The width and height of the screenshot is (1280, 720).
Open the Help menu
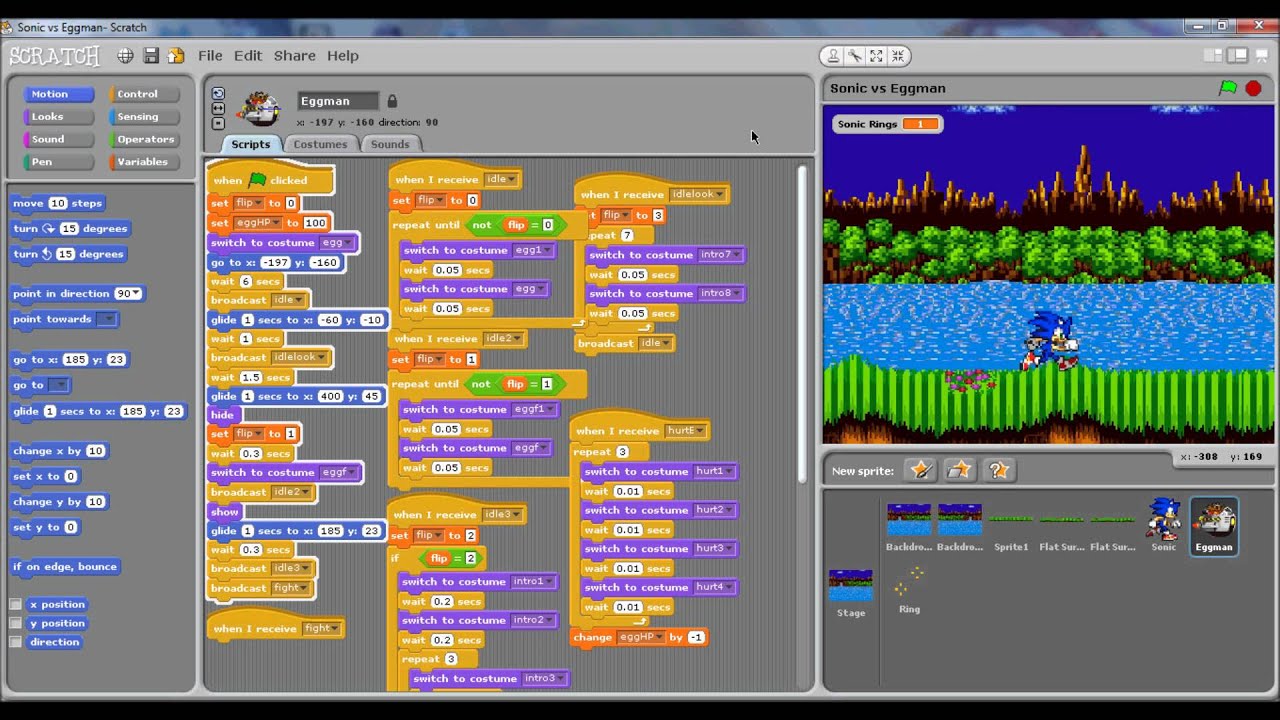click(342, 56)
